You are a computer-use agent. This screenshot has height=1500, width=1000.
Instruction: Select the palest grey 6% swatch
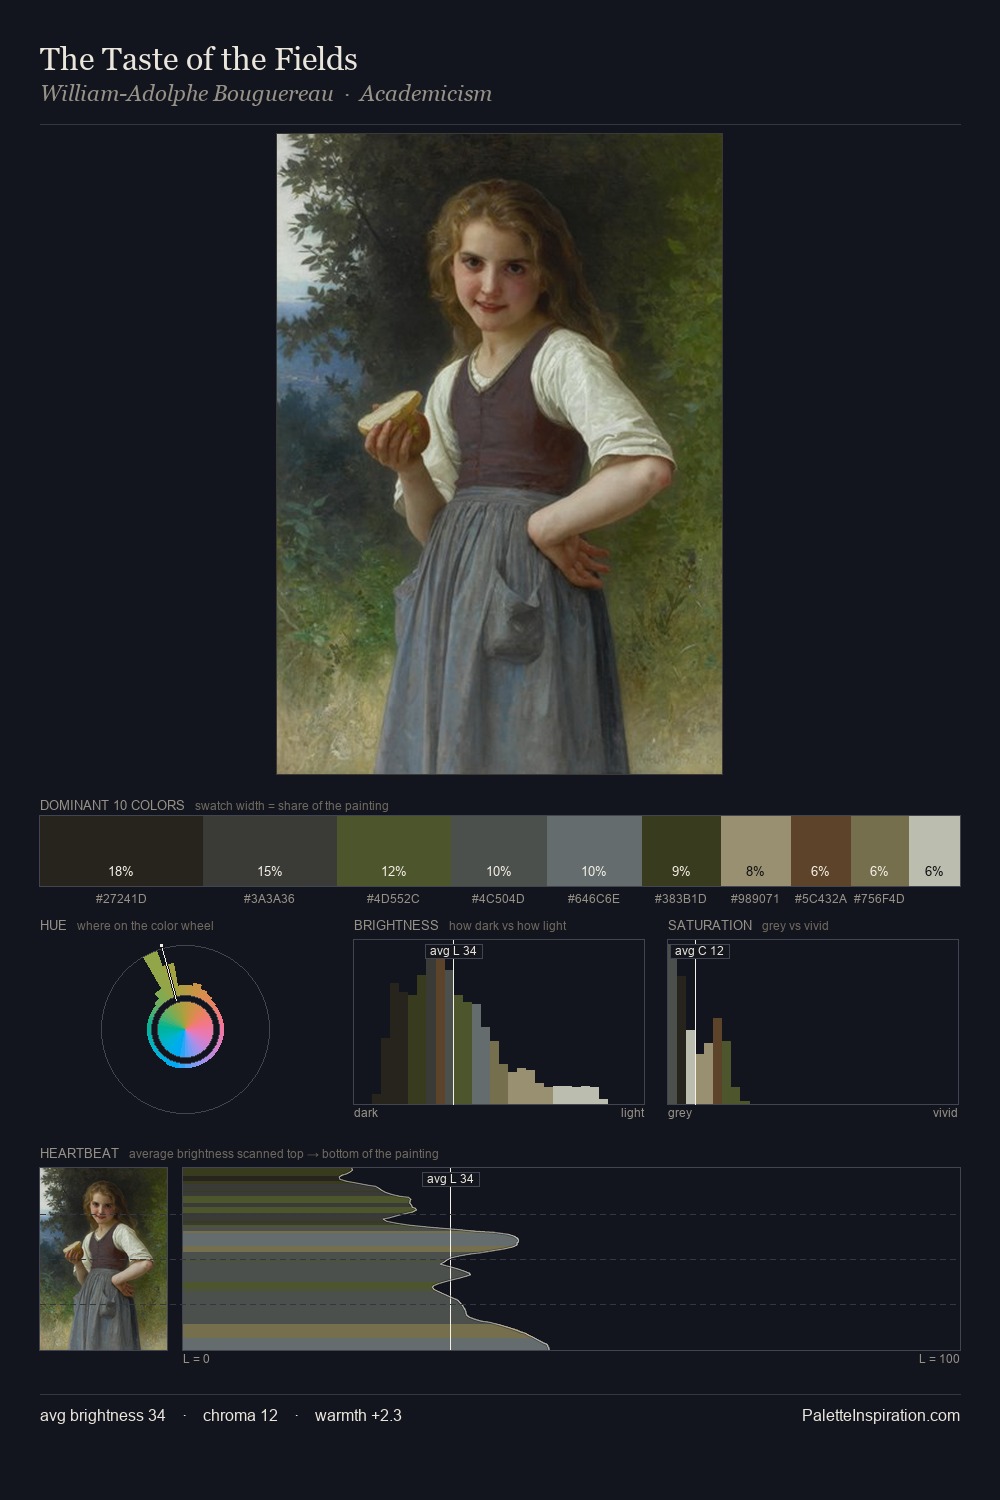[934, 851]
